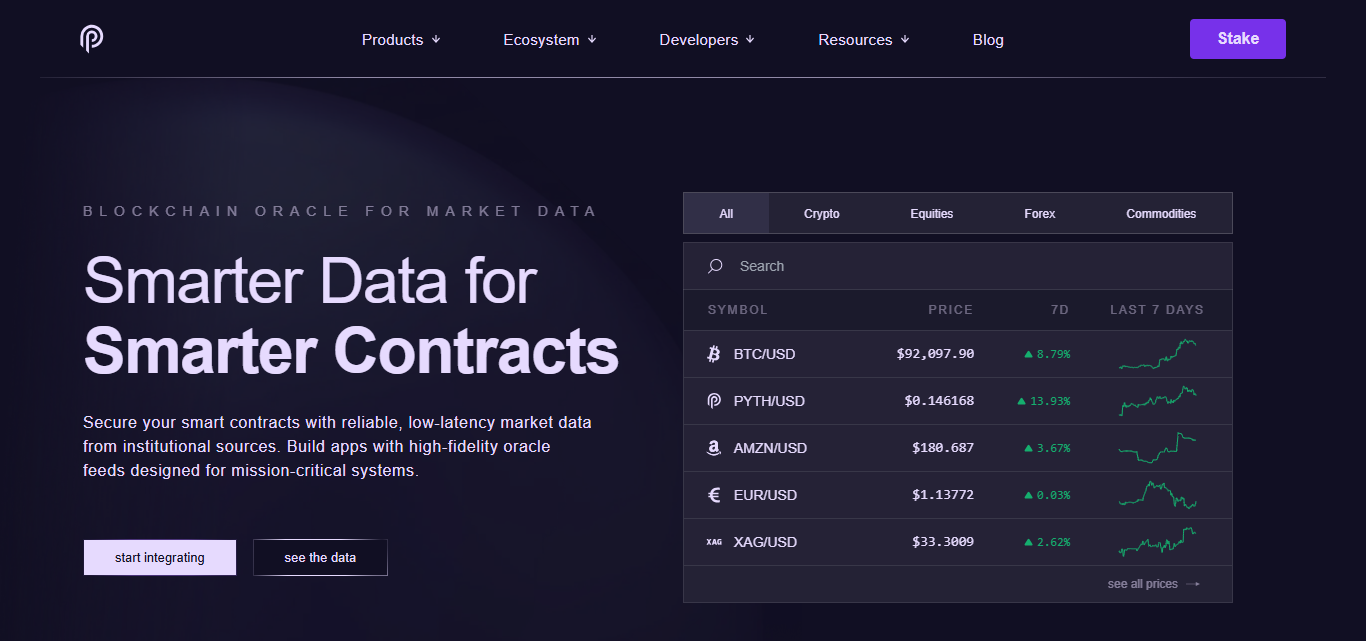This screenshot has width=1366, height=641.
Task: Click the Bitcoin icon in the BTC/USD row
Action: click(714, 354)
